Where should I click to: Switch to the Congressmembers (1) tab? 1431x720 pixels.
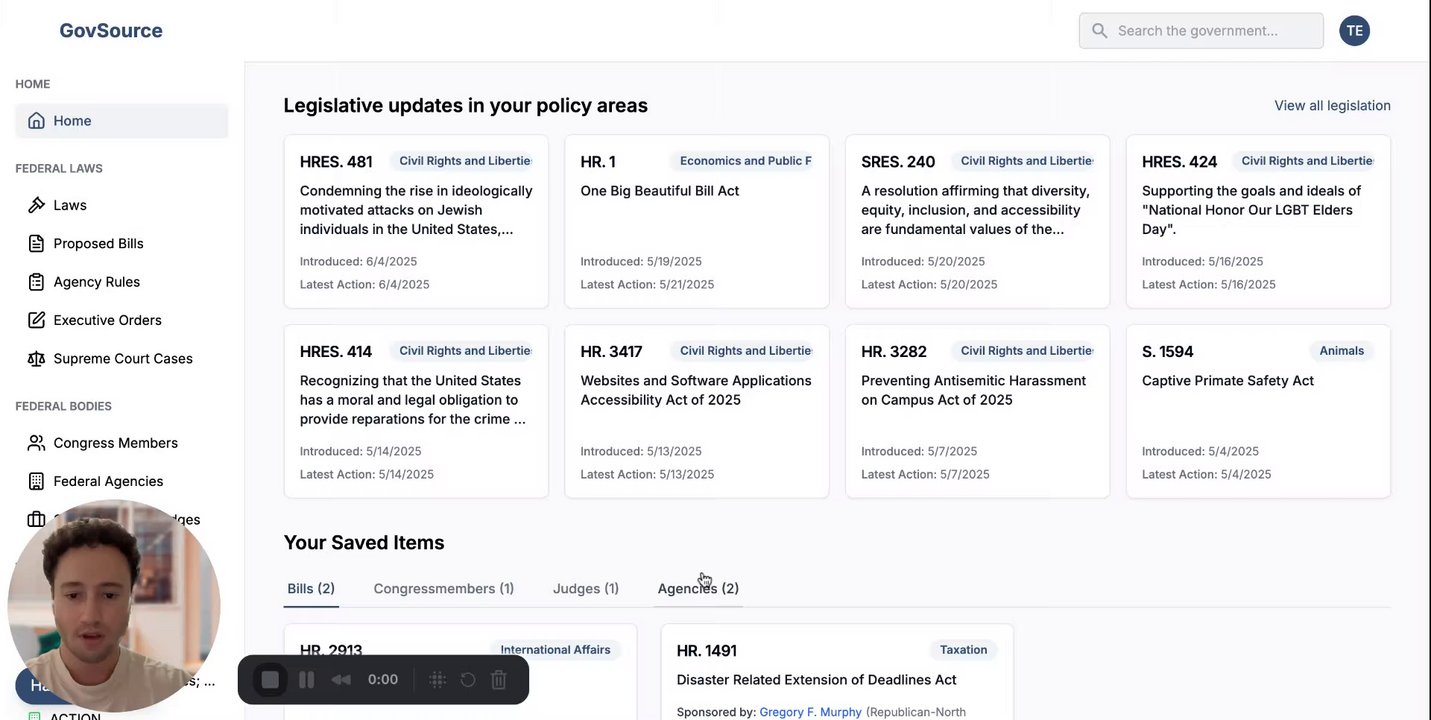coord(444,589)
